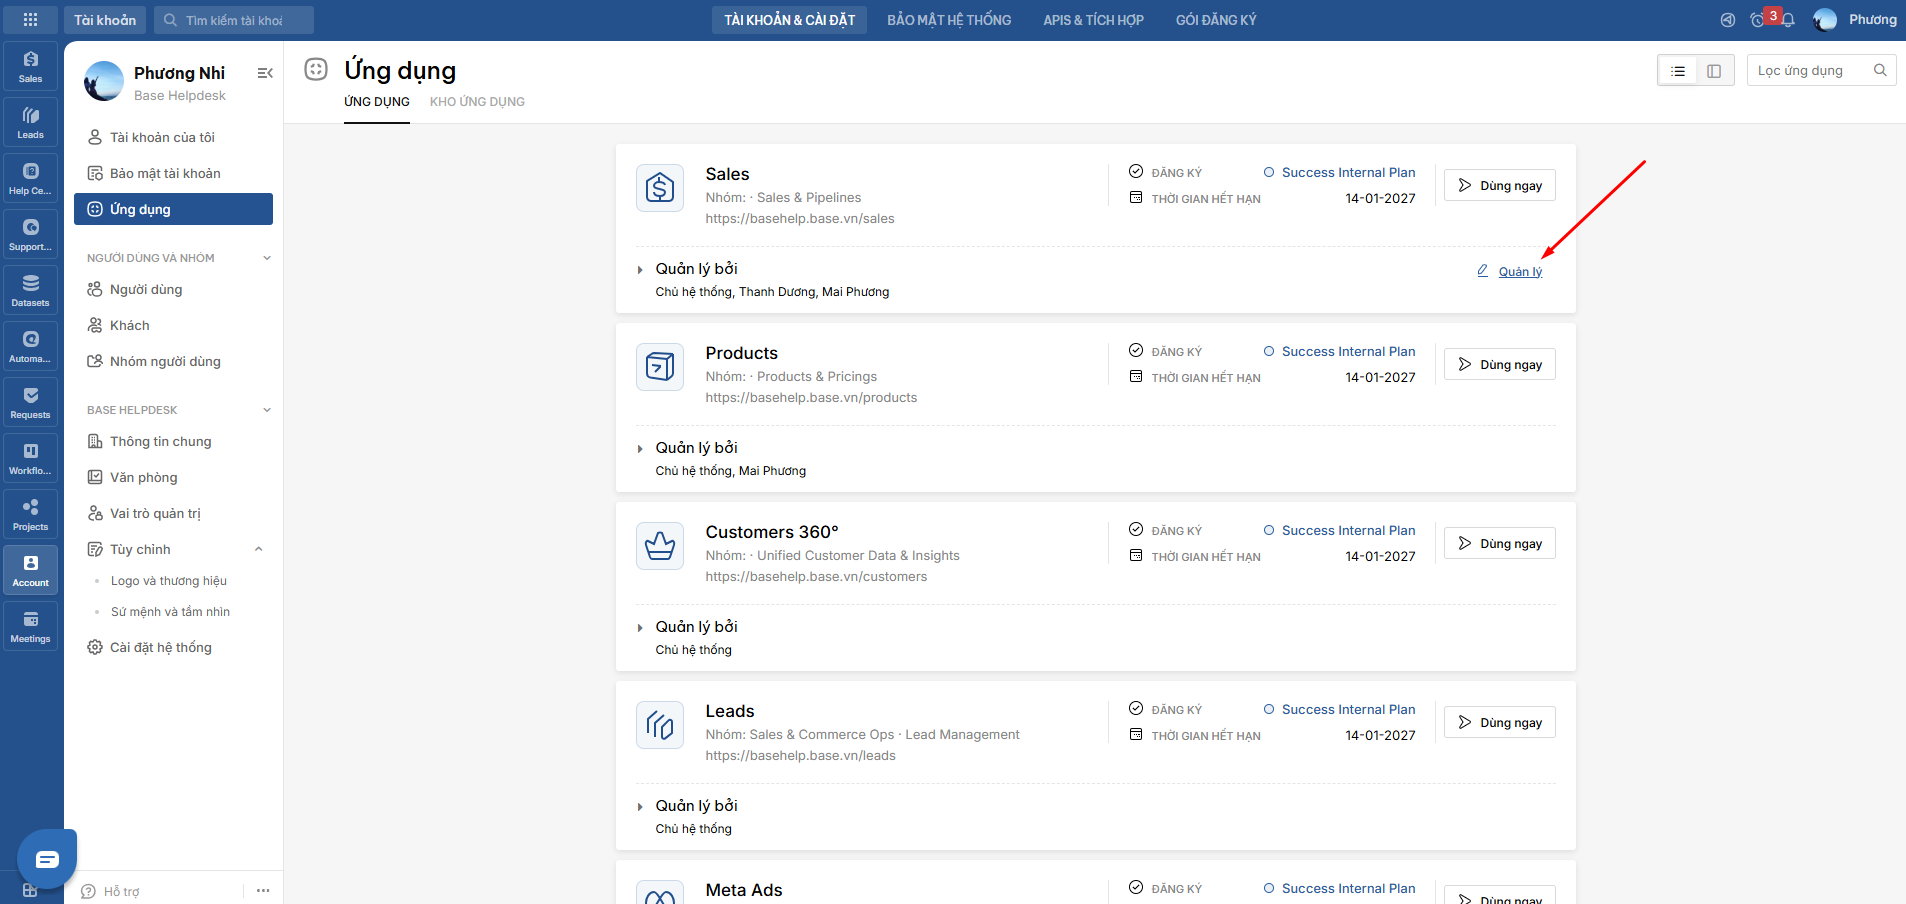Open Requests app in left rail
Viewport: 1906px width, 904px height.
(31, 403)
